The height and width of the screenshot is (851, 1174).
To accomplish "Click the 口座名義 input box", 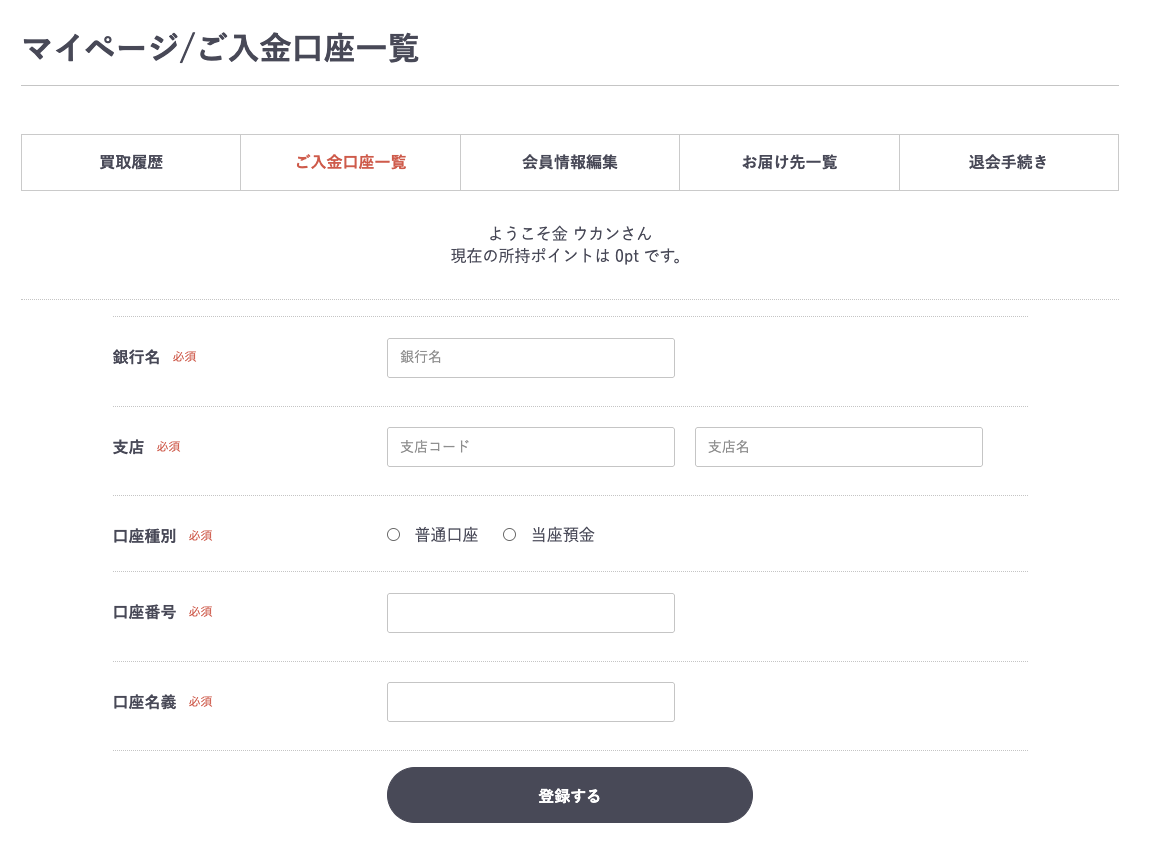I will (x=531, y=702).
